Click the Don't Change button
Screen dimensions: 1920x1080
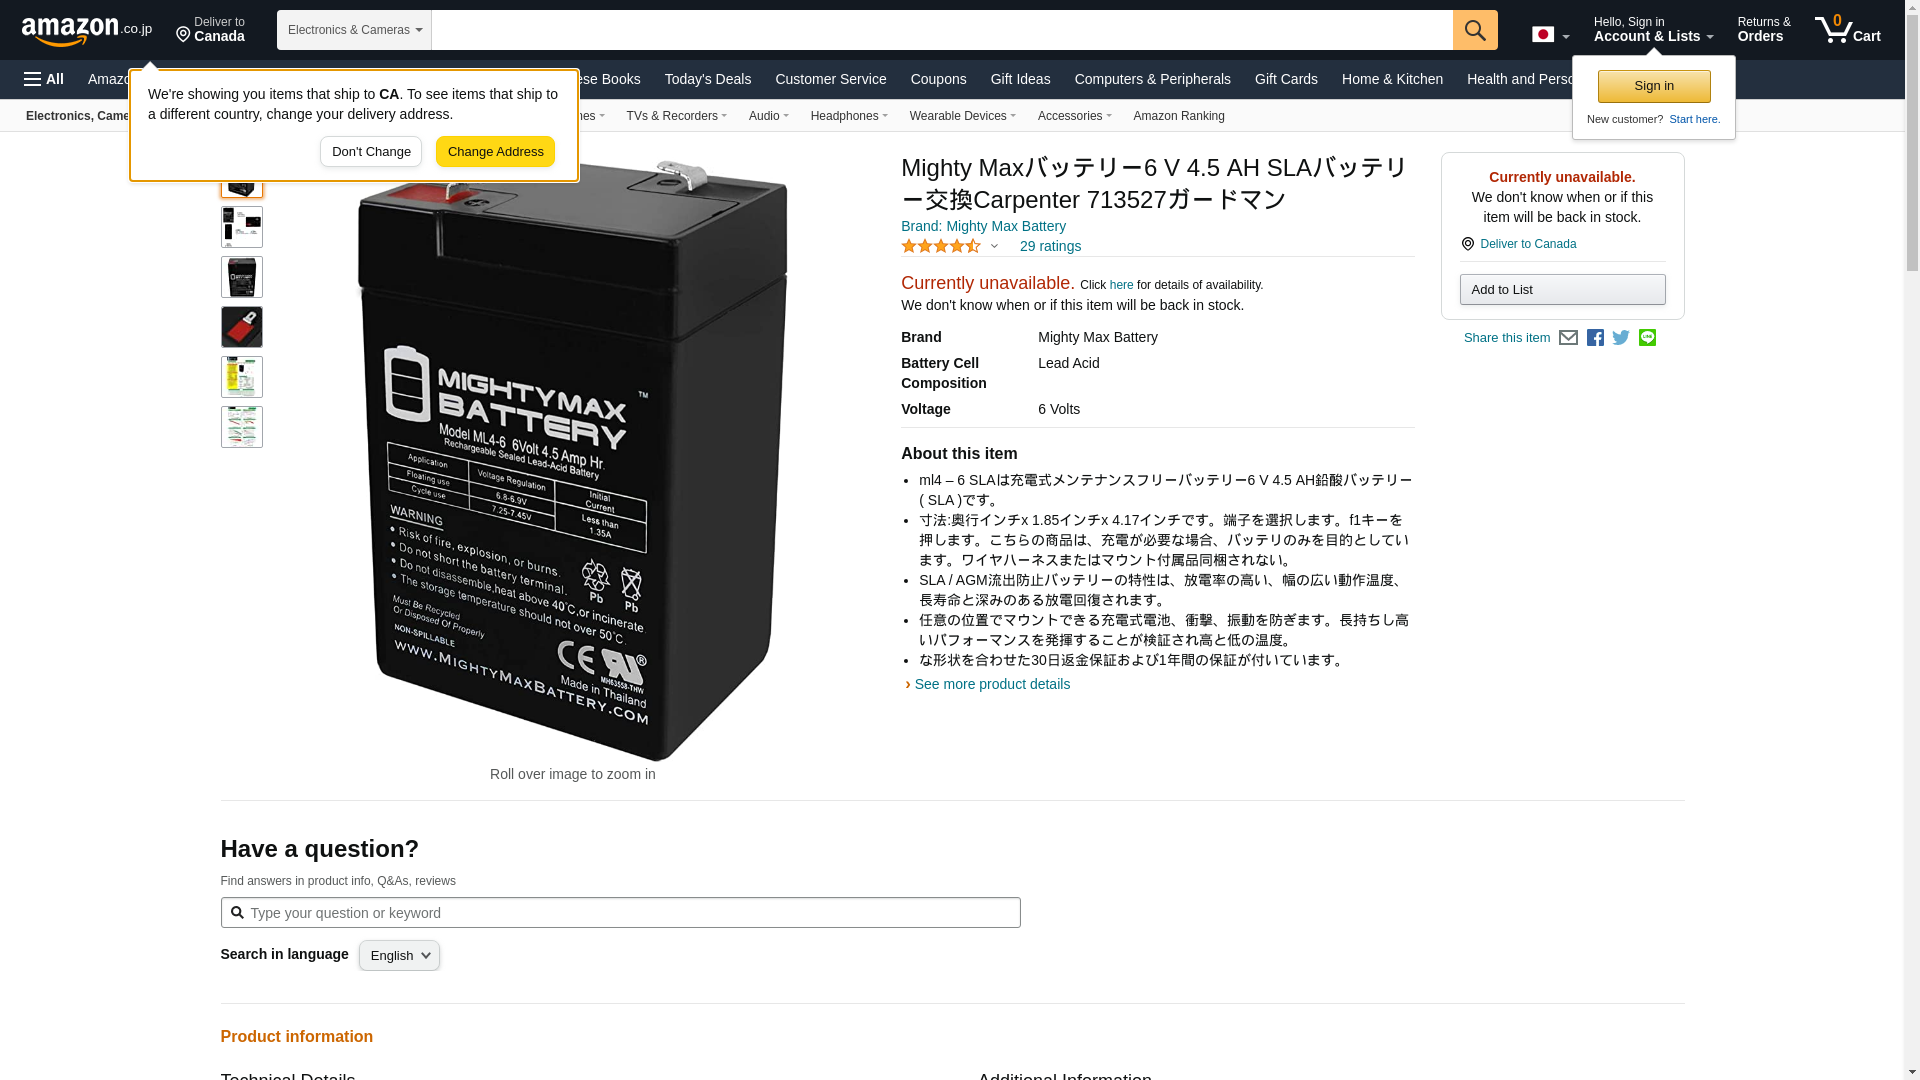[371, 152]
